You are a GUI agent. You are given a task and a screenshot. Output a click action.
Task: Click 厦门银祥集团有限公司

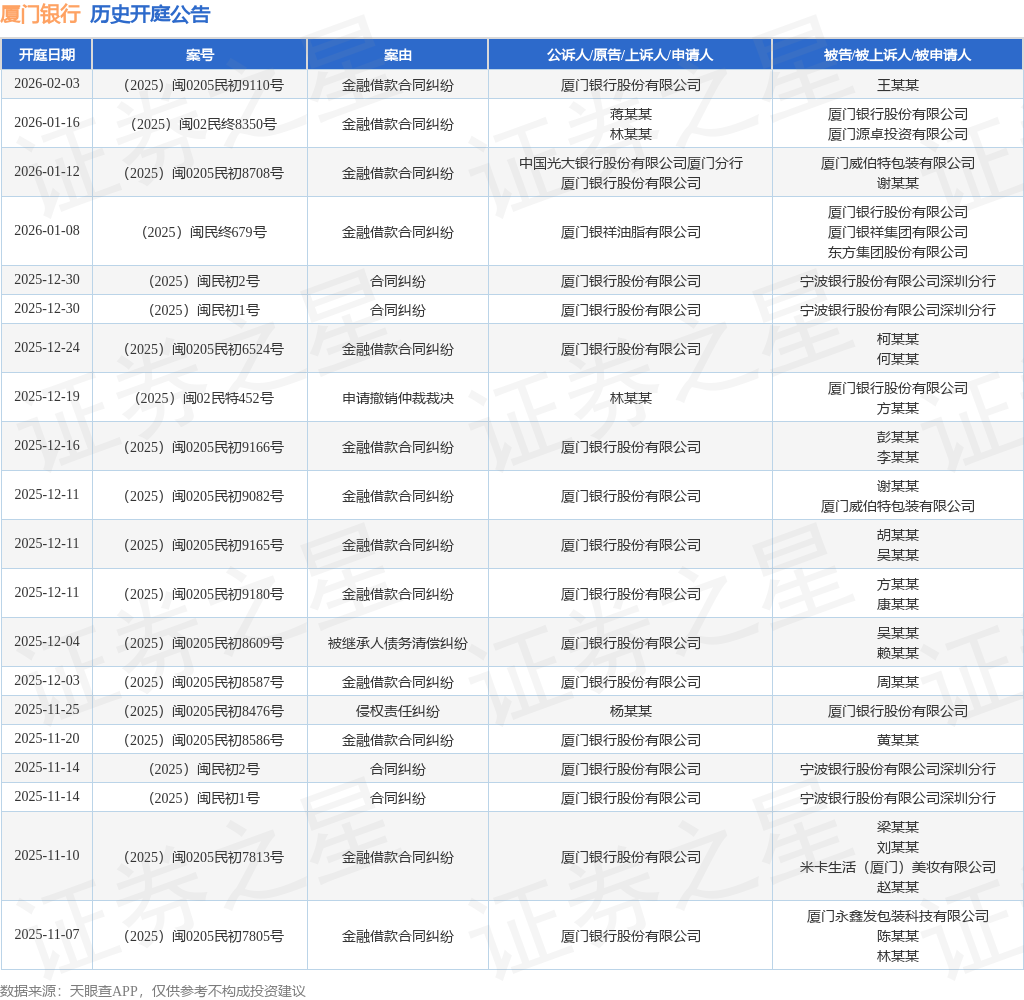point(897,232)
